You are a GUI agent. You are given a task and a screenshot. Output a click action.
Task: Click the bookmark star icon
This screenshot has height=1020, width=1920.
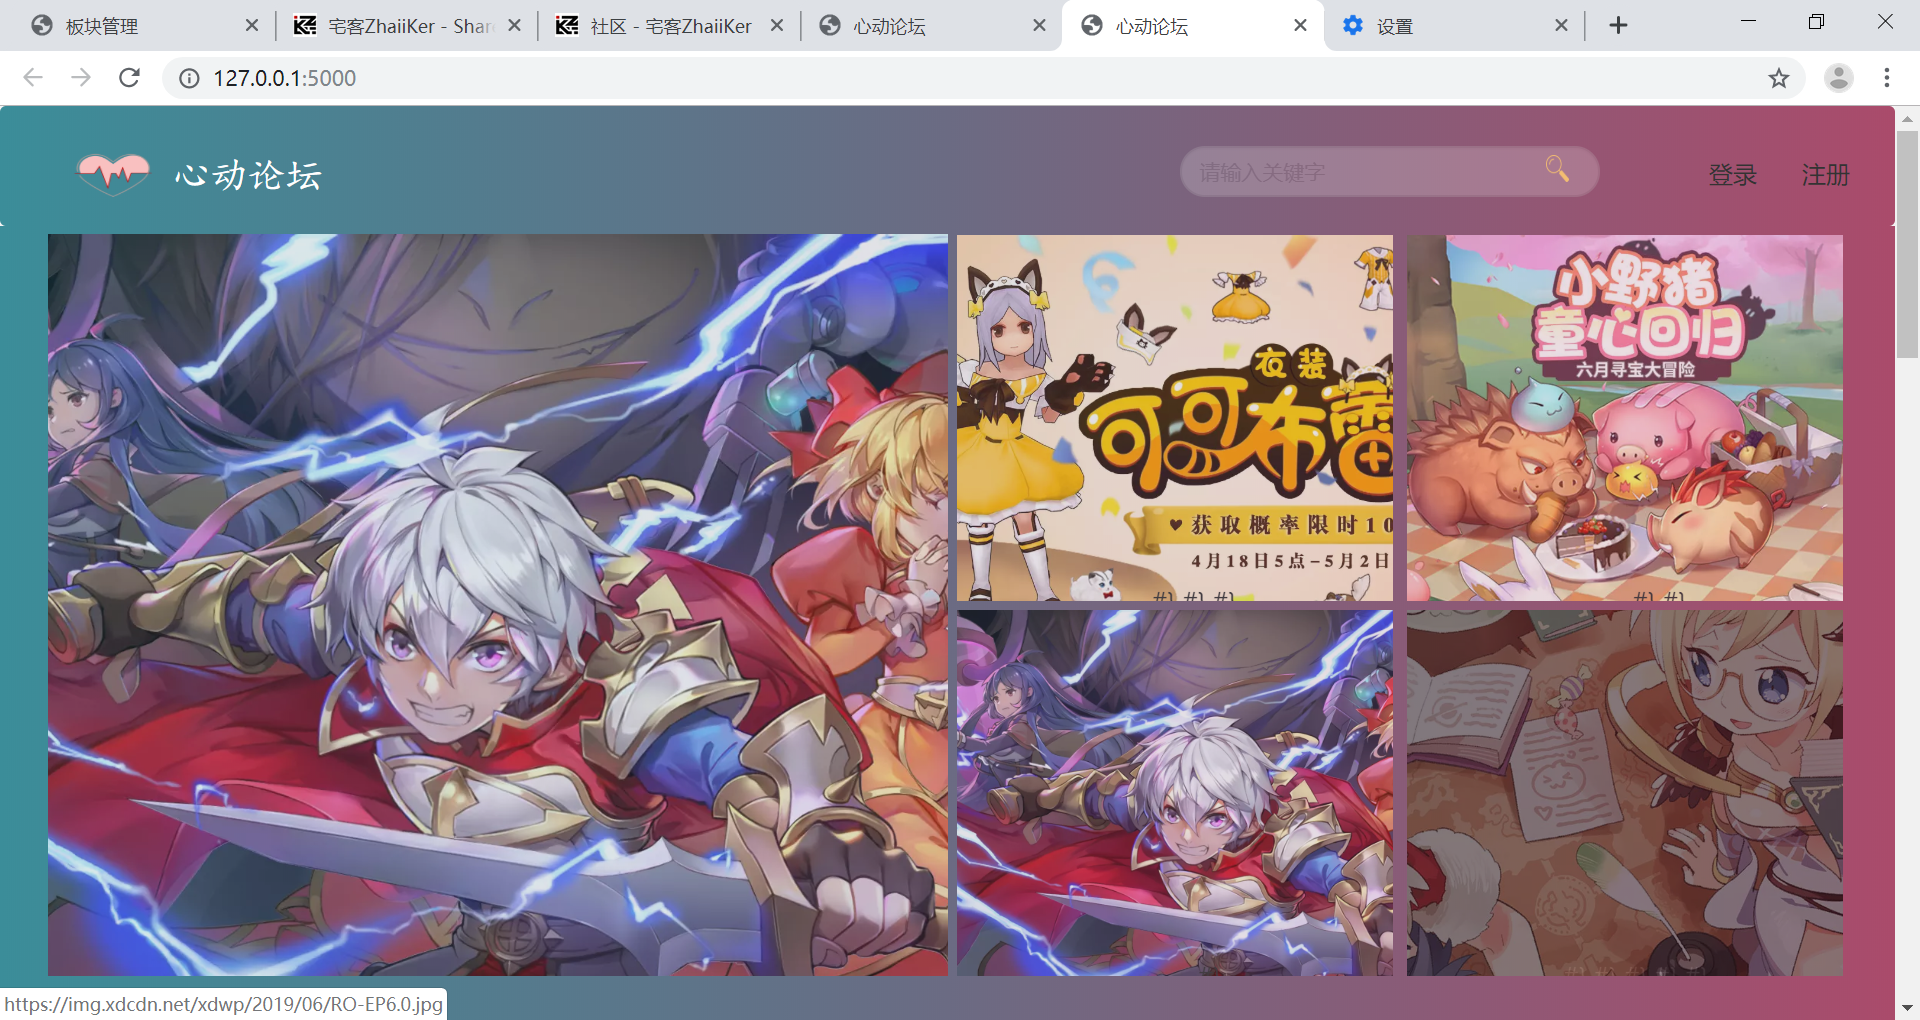point(1779,78)
